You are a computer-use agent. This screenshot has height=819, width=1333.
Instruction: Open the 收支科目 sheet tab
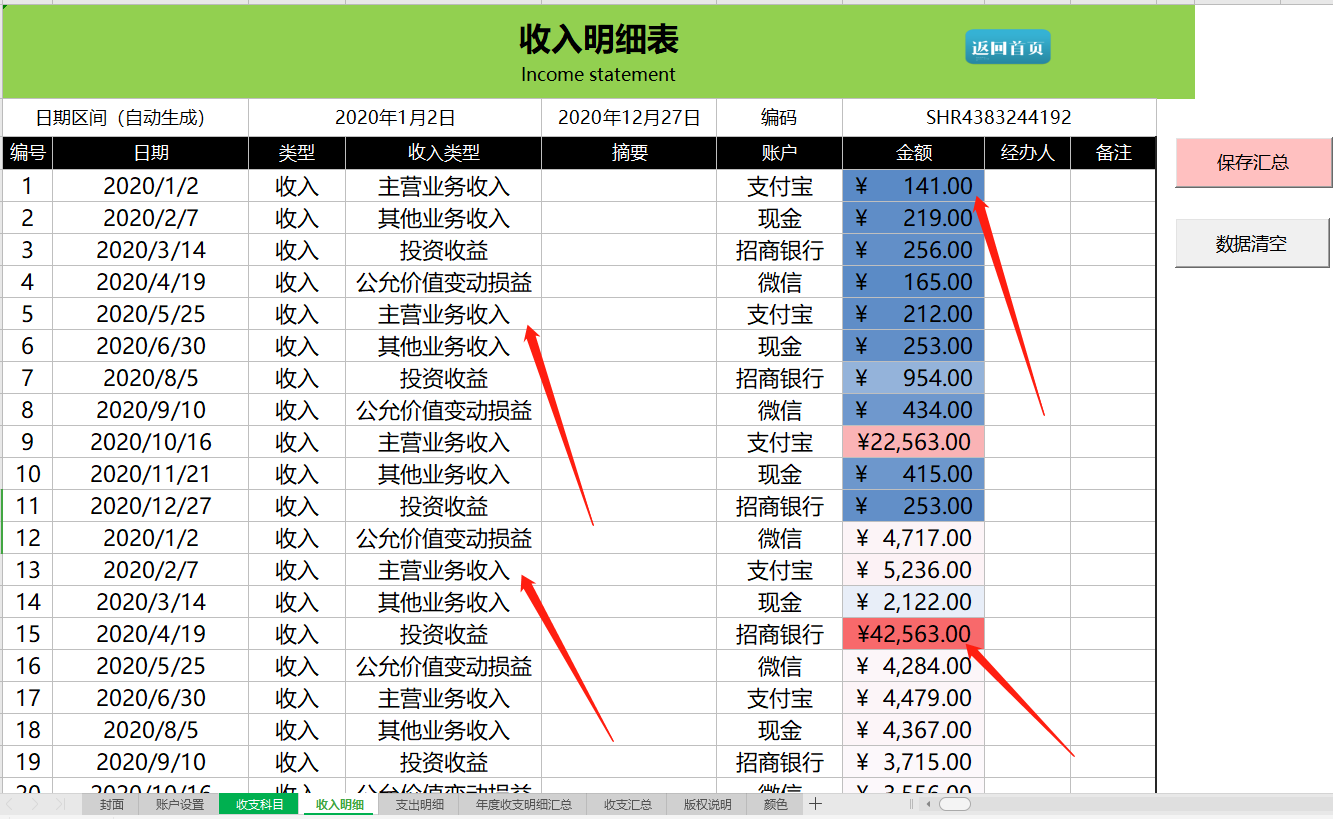pos(258,803)
